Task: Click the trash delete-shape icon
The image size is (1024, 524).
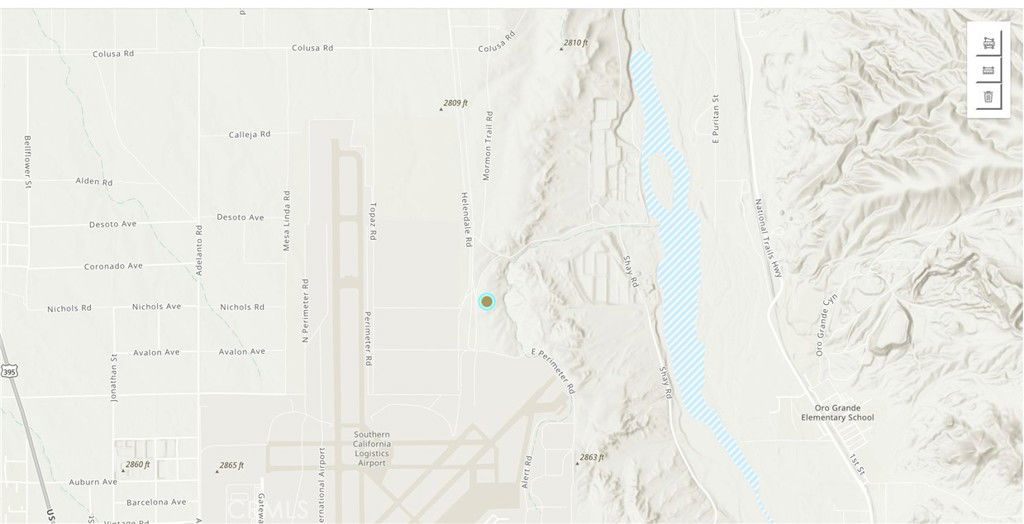Action: tap(988, 97)
